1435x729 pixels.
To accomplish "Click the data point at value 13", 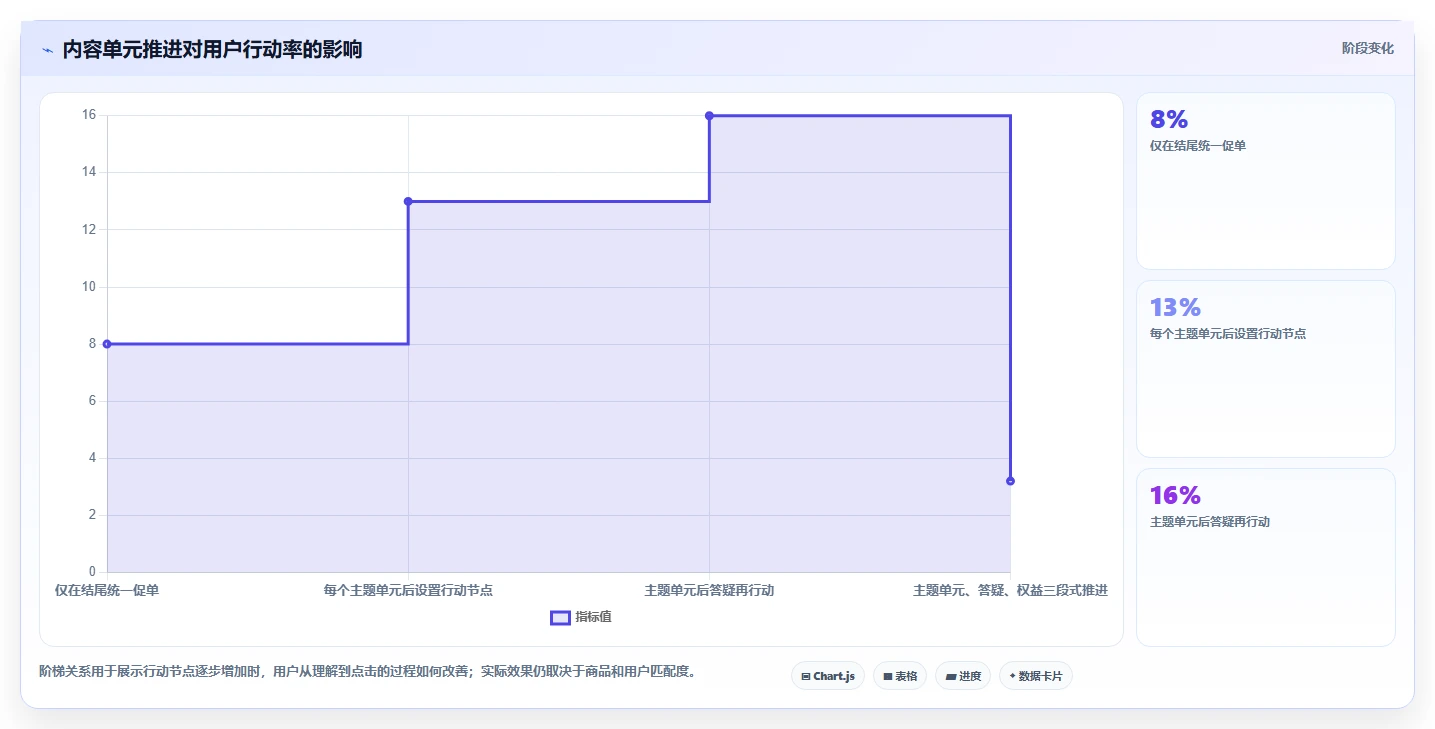I will (x=408, y=201).
